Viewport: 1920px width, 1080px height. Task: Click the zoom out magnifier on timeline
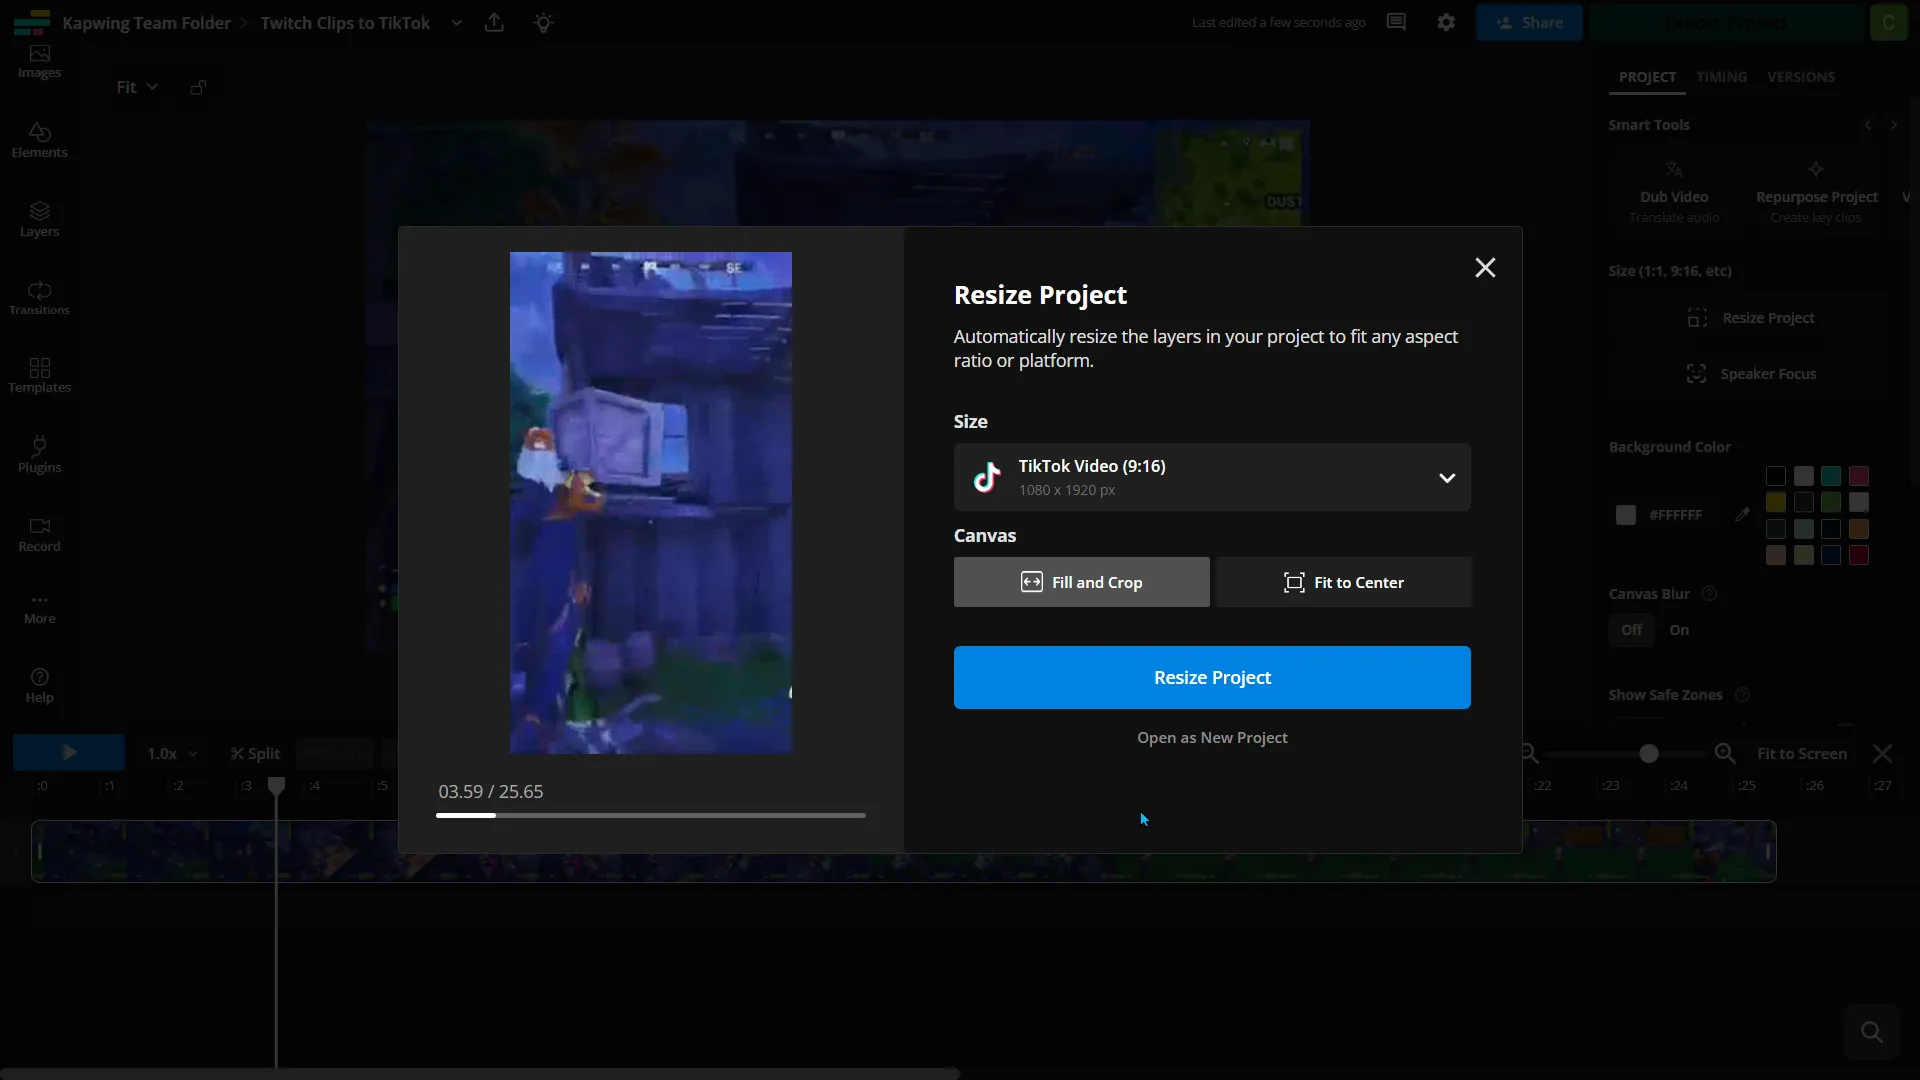pos(1529,753)
